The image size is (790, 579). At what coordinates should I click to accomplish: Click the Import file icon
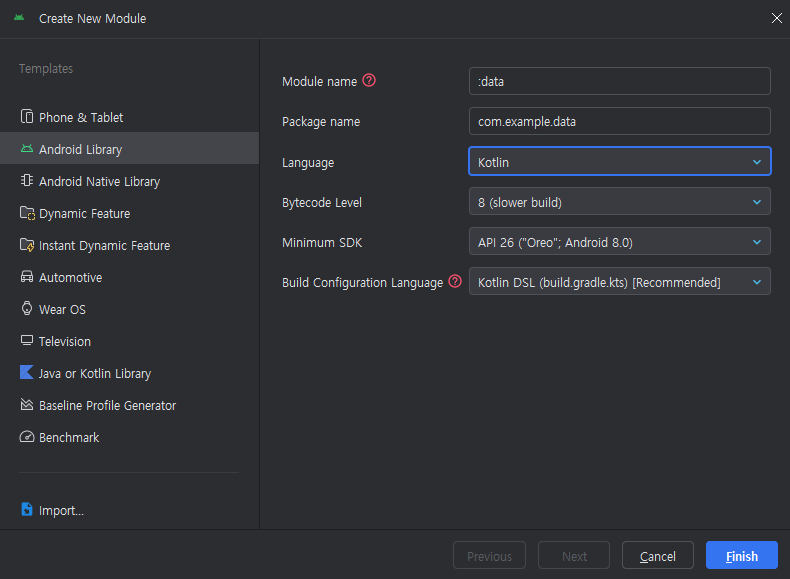click(x=27, y=509)
